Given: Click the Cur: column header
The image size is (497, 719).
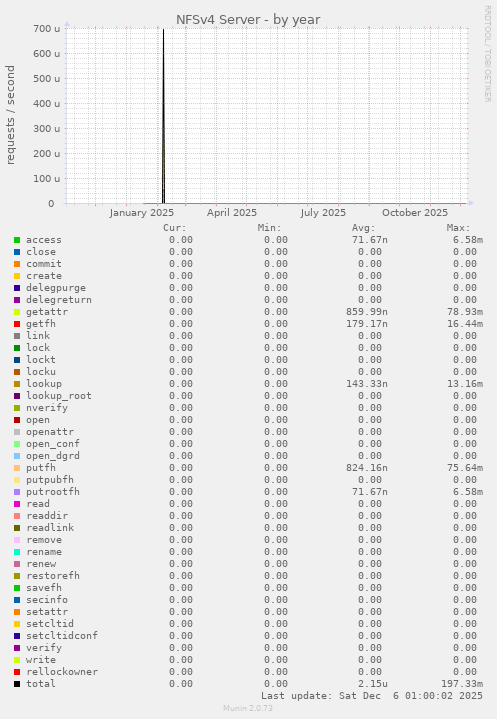Looking at the screenshot, I should 175,228.
